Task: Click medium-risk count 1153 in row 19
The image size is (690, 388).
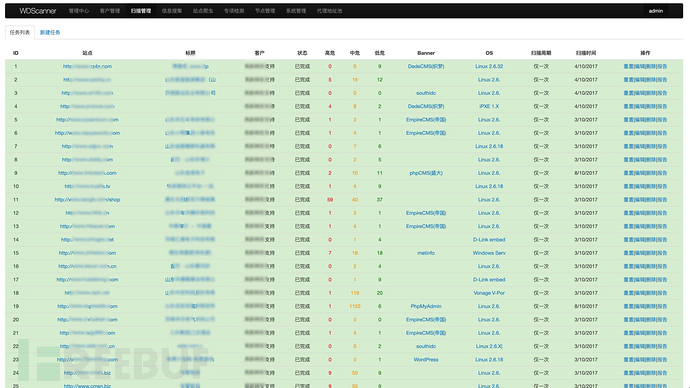Action: tap(355, 306)
